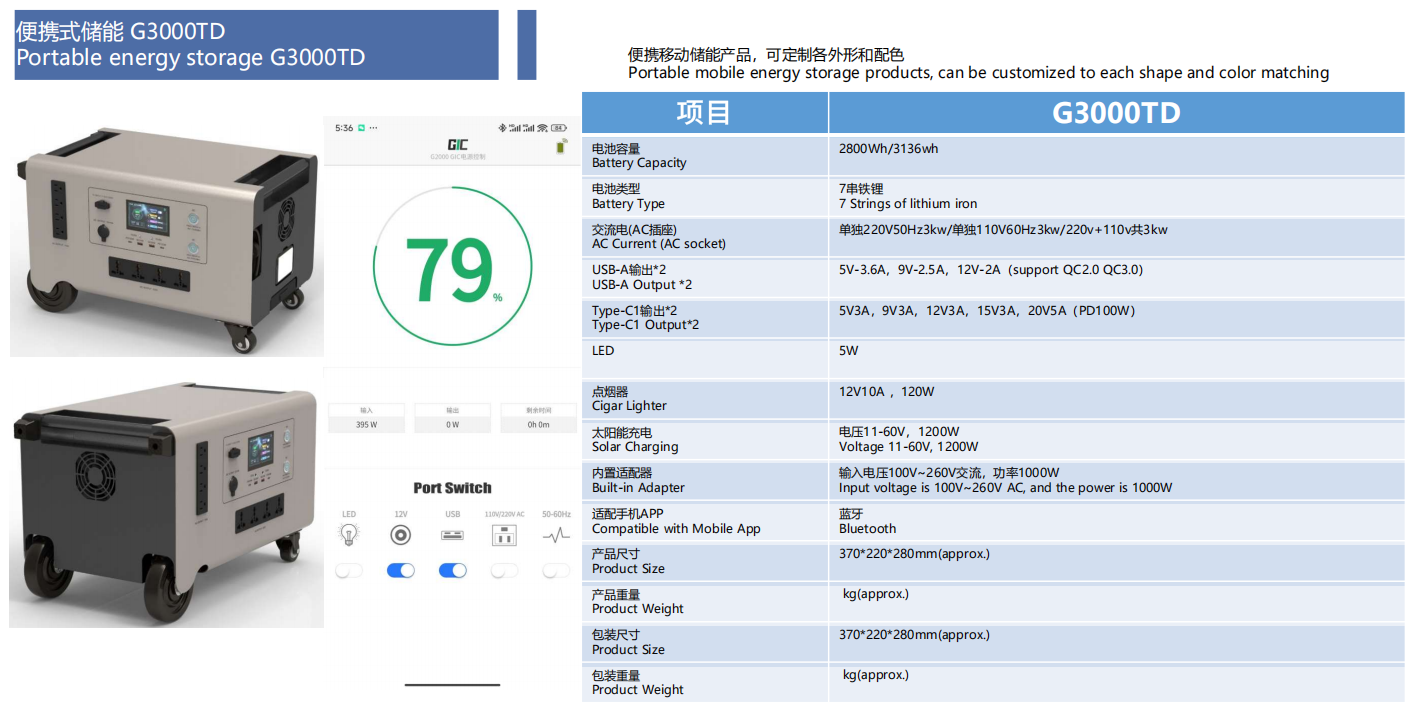Tap the battery device icon in app header
Viewport: 1418px width, 702px height.
561,147
